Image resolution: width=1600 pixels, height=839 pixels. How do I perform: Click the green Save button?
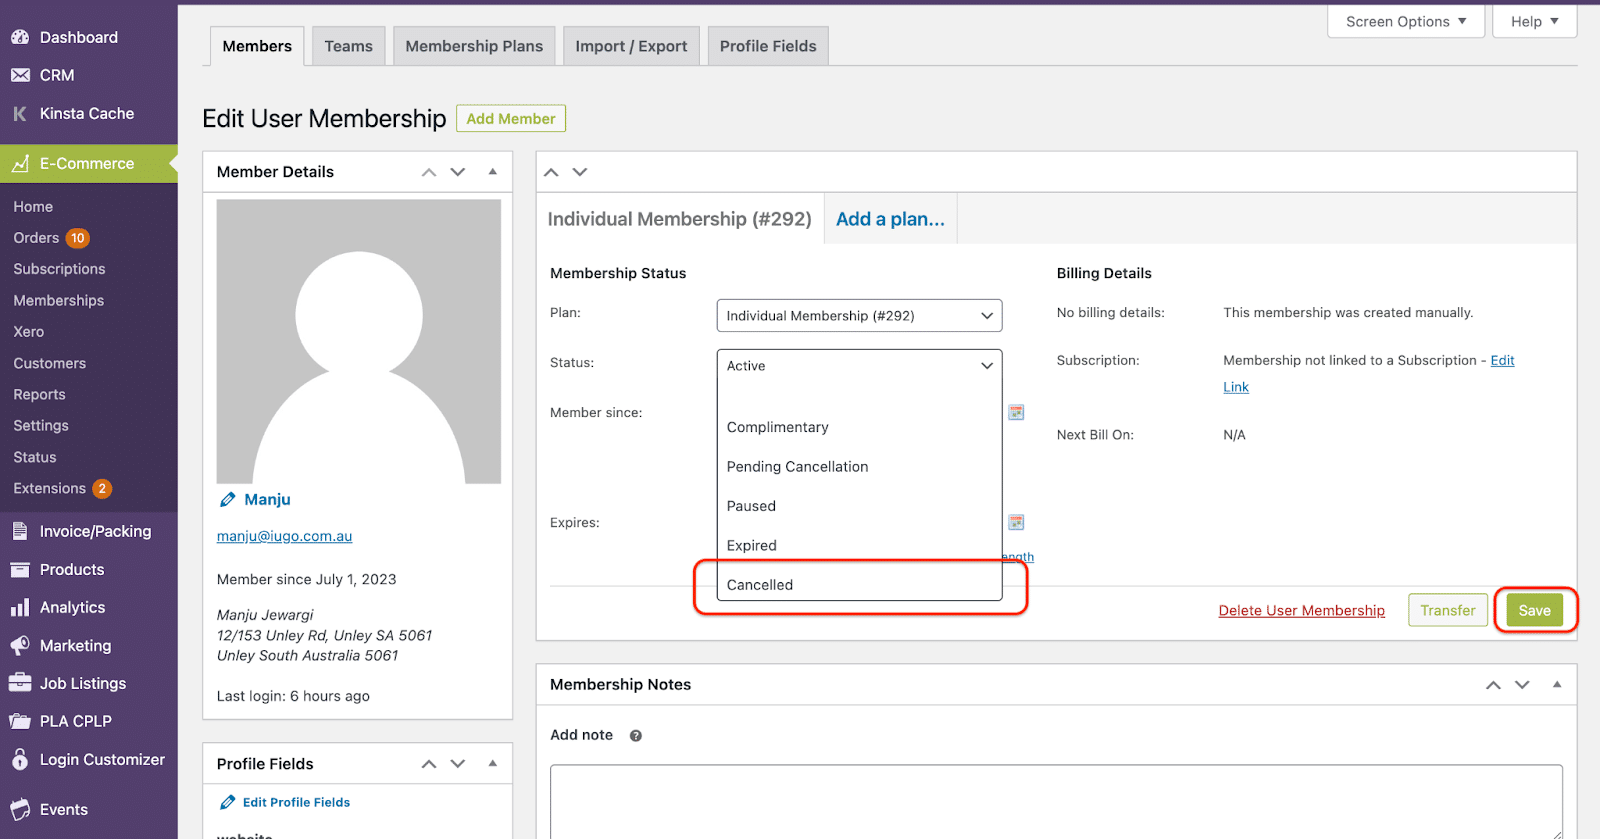pyautogui.click(x=1534, y=610)
